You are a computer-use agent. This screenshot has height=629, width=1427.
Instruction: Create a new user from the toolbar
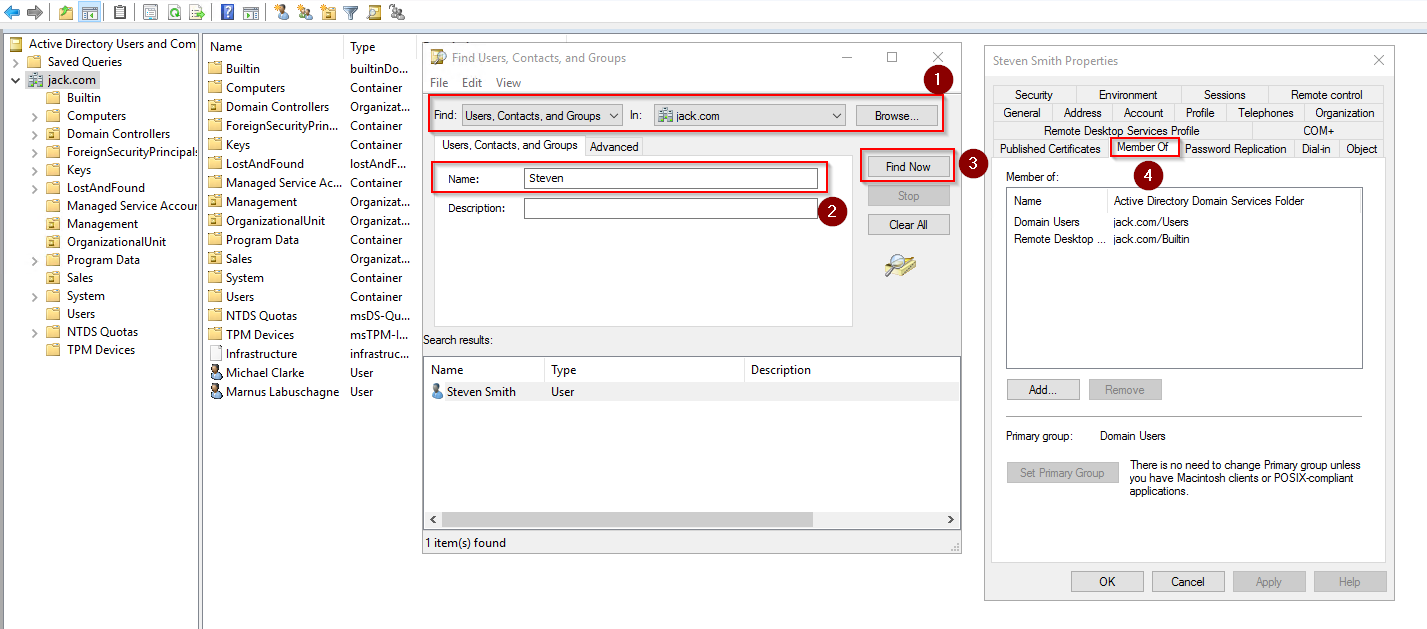point(282,12)
